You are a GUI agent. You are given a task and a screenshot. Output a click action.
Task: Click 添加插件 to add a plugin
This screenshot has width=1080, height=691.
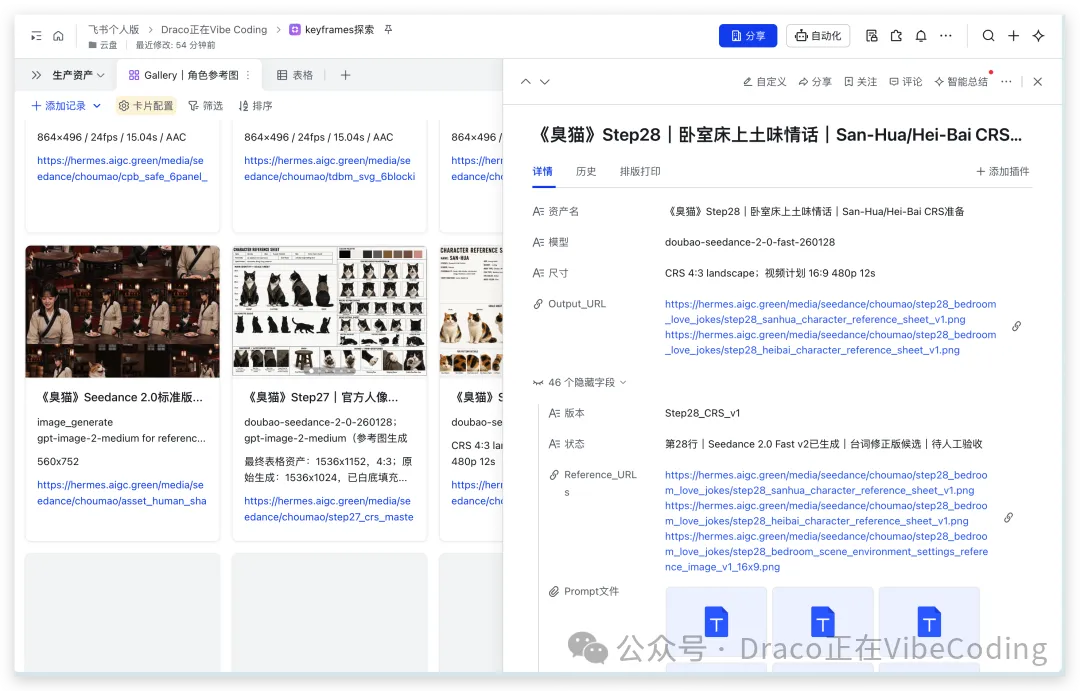pos(1003,171)
